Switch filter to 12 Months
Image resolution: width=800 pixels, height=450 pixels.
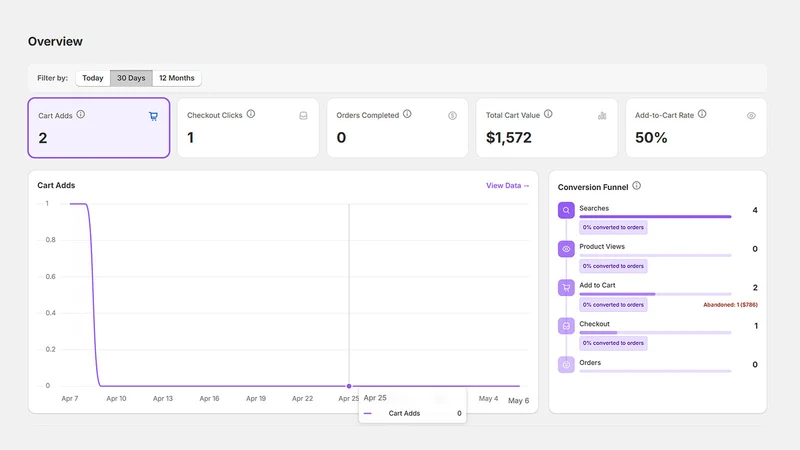(x=177, y=78)
